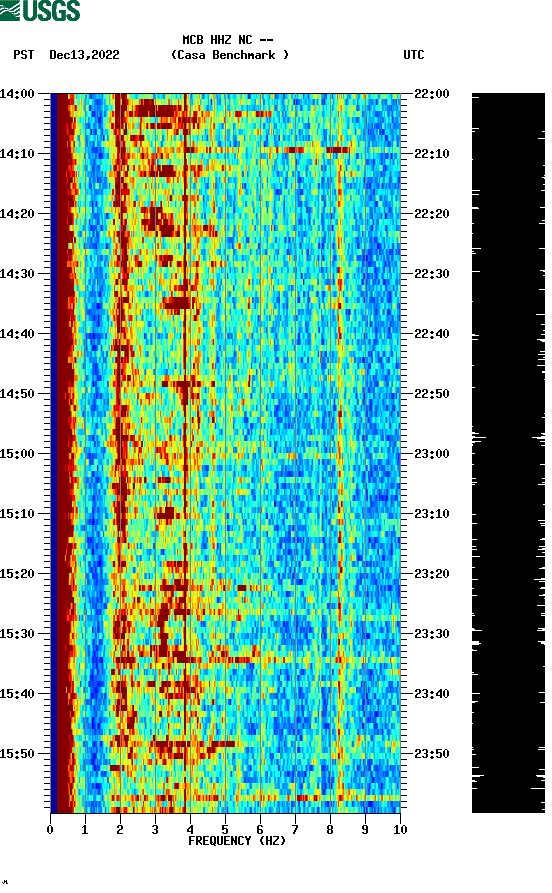The image size is (552, 893).
Task: Click the 23:50 UTC time label
Action: [x=432, y=753]
